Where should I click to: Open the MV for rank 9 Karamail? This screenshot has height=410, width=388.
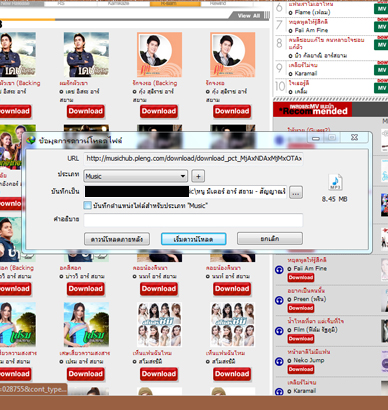click(x=381, y=70)
